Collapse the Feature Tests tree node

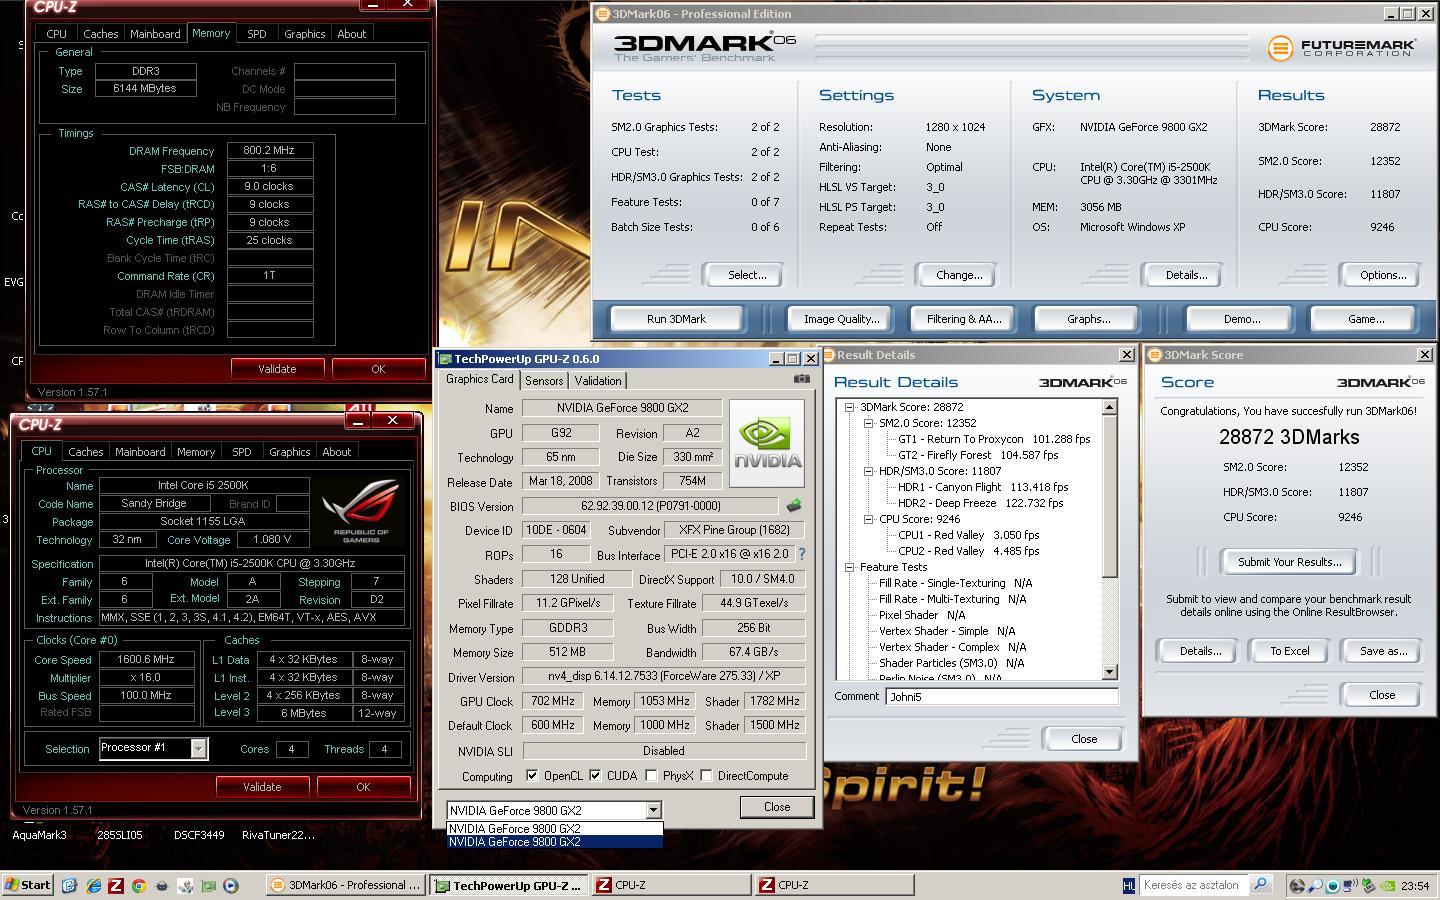coord(849,567)
